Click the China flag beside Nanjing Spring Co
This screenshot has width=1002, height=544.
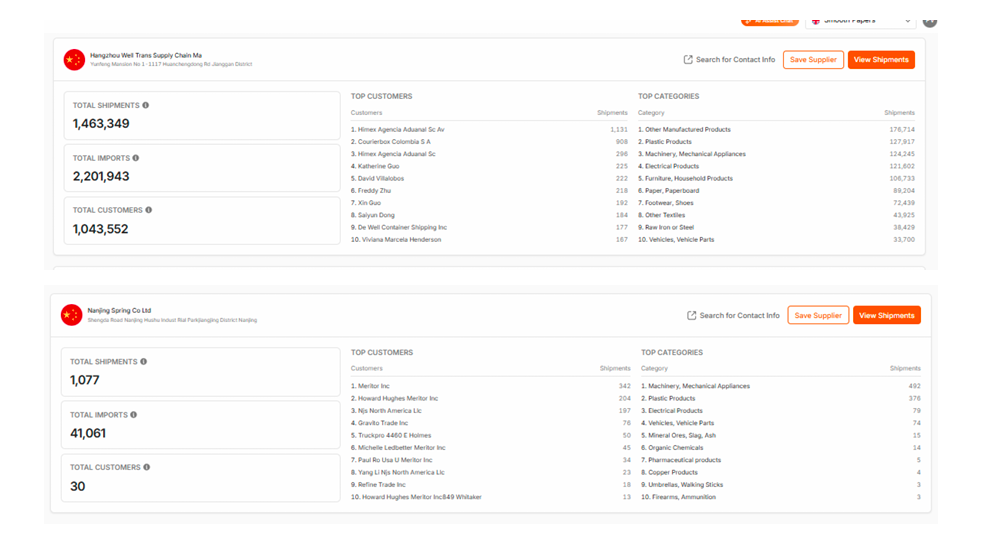point(72,315)
